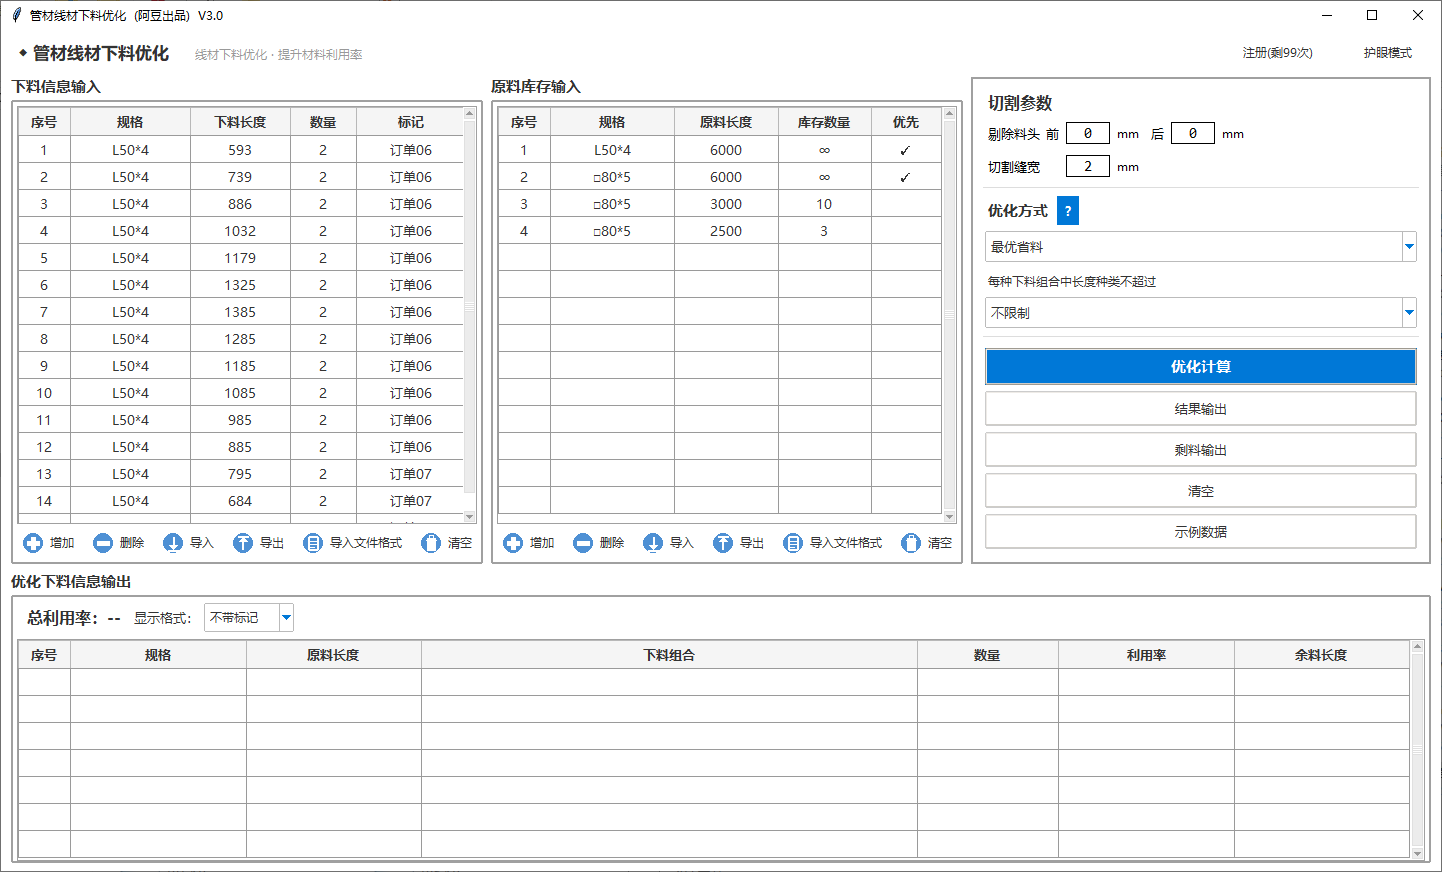Click the 结果输出 button

click(1200, 409)
